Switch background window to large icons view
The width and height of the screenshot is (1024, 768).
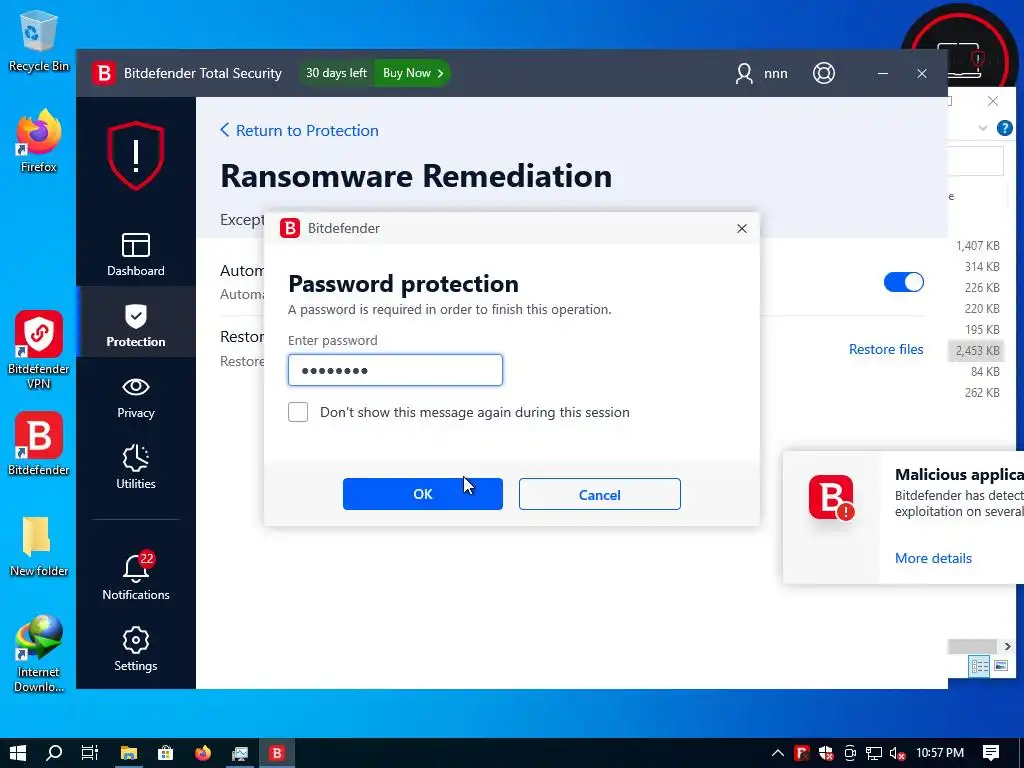click(1001, 666)
